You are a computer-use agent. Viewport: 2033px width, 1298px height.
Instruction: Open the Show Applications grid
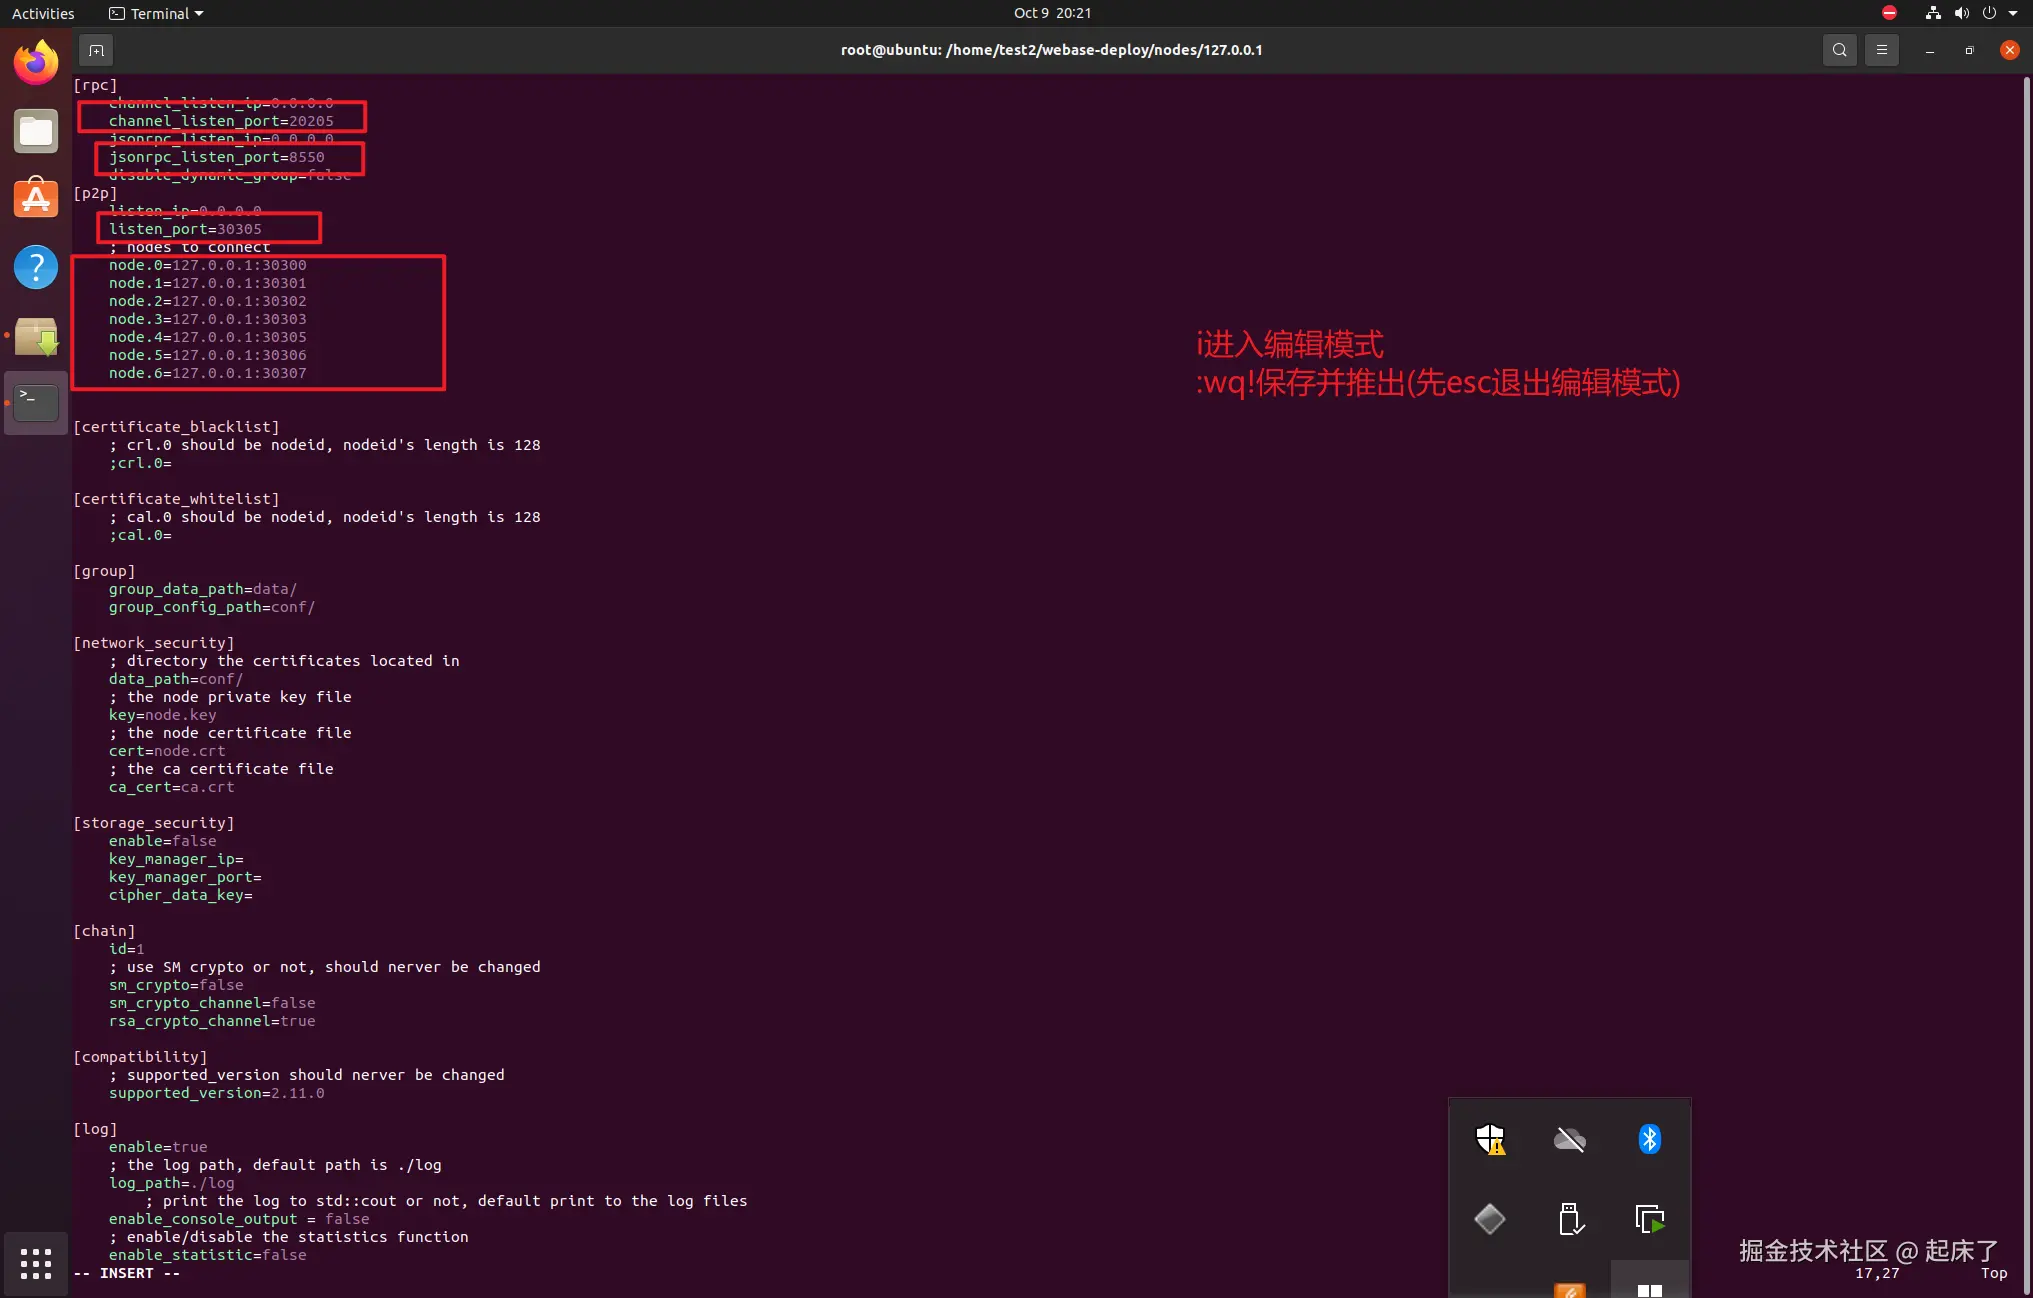pyautogui.click(x=36, y=1263)
